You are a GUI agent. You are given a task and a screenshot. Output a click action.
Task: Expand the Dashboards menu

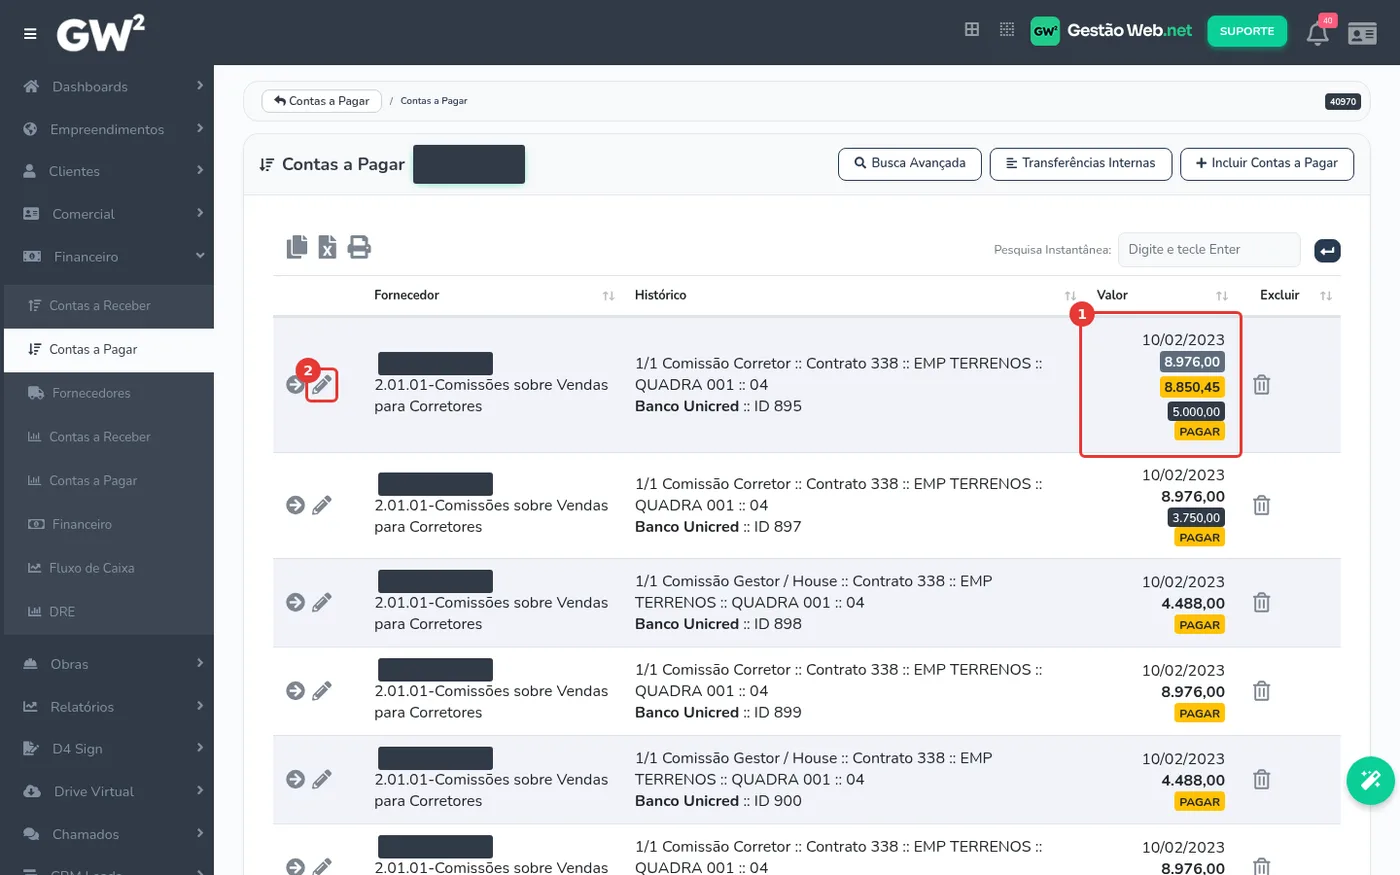pyautogui.click(x=107, y=87)
